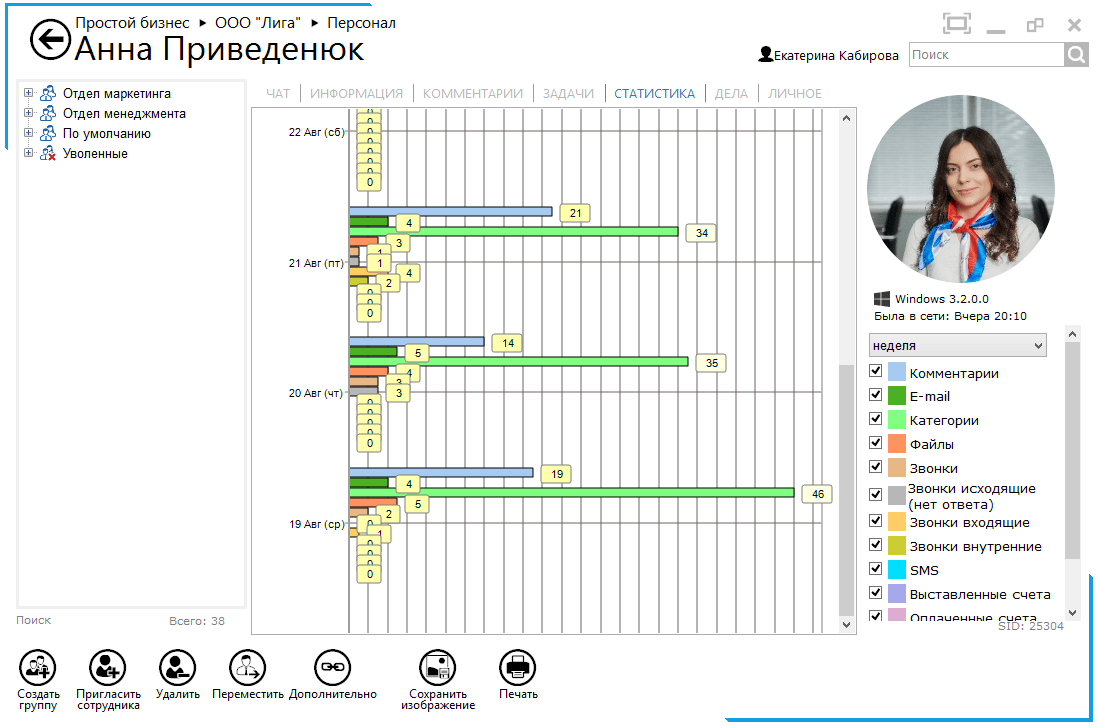
Task: Expand the Уволенные group node
Action: (29, 154)
